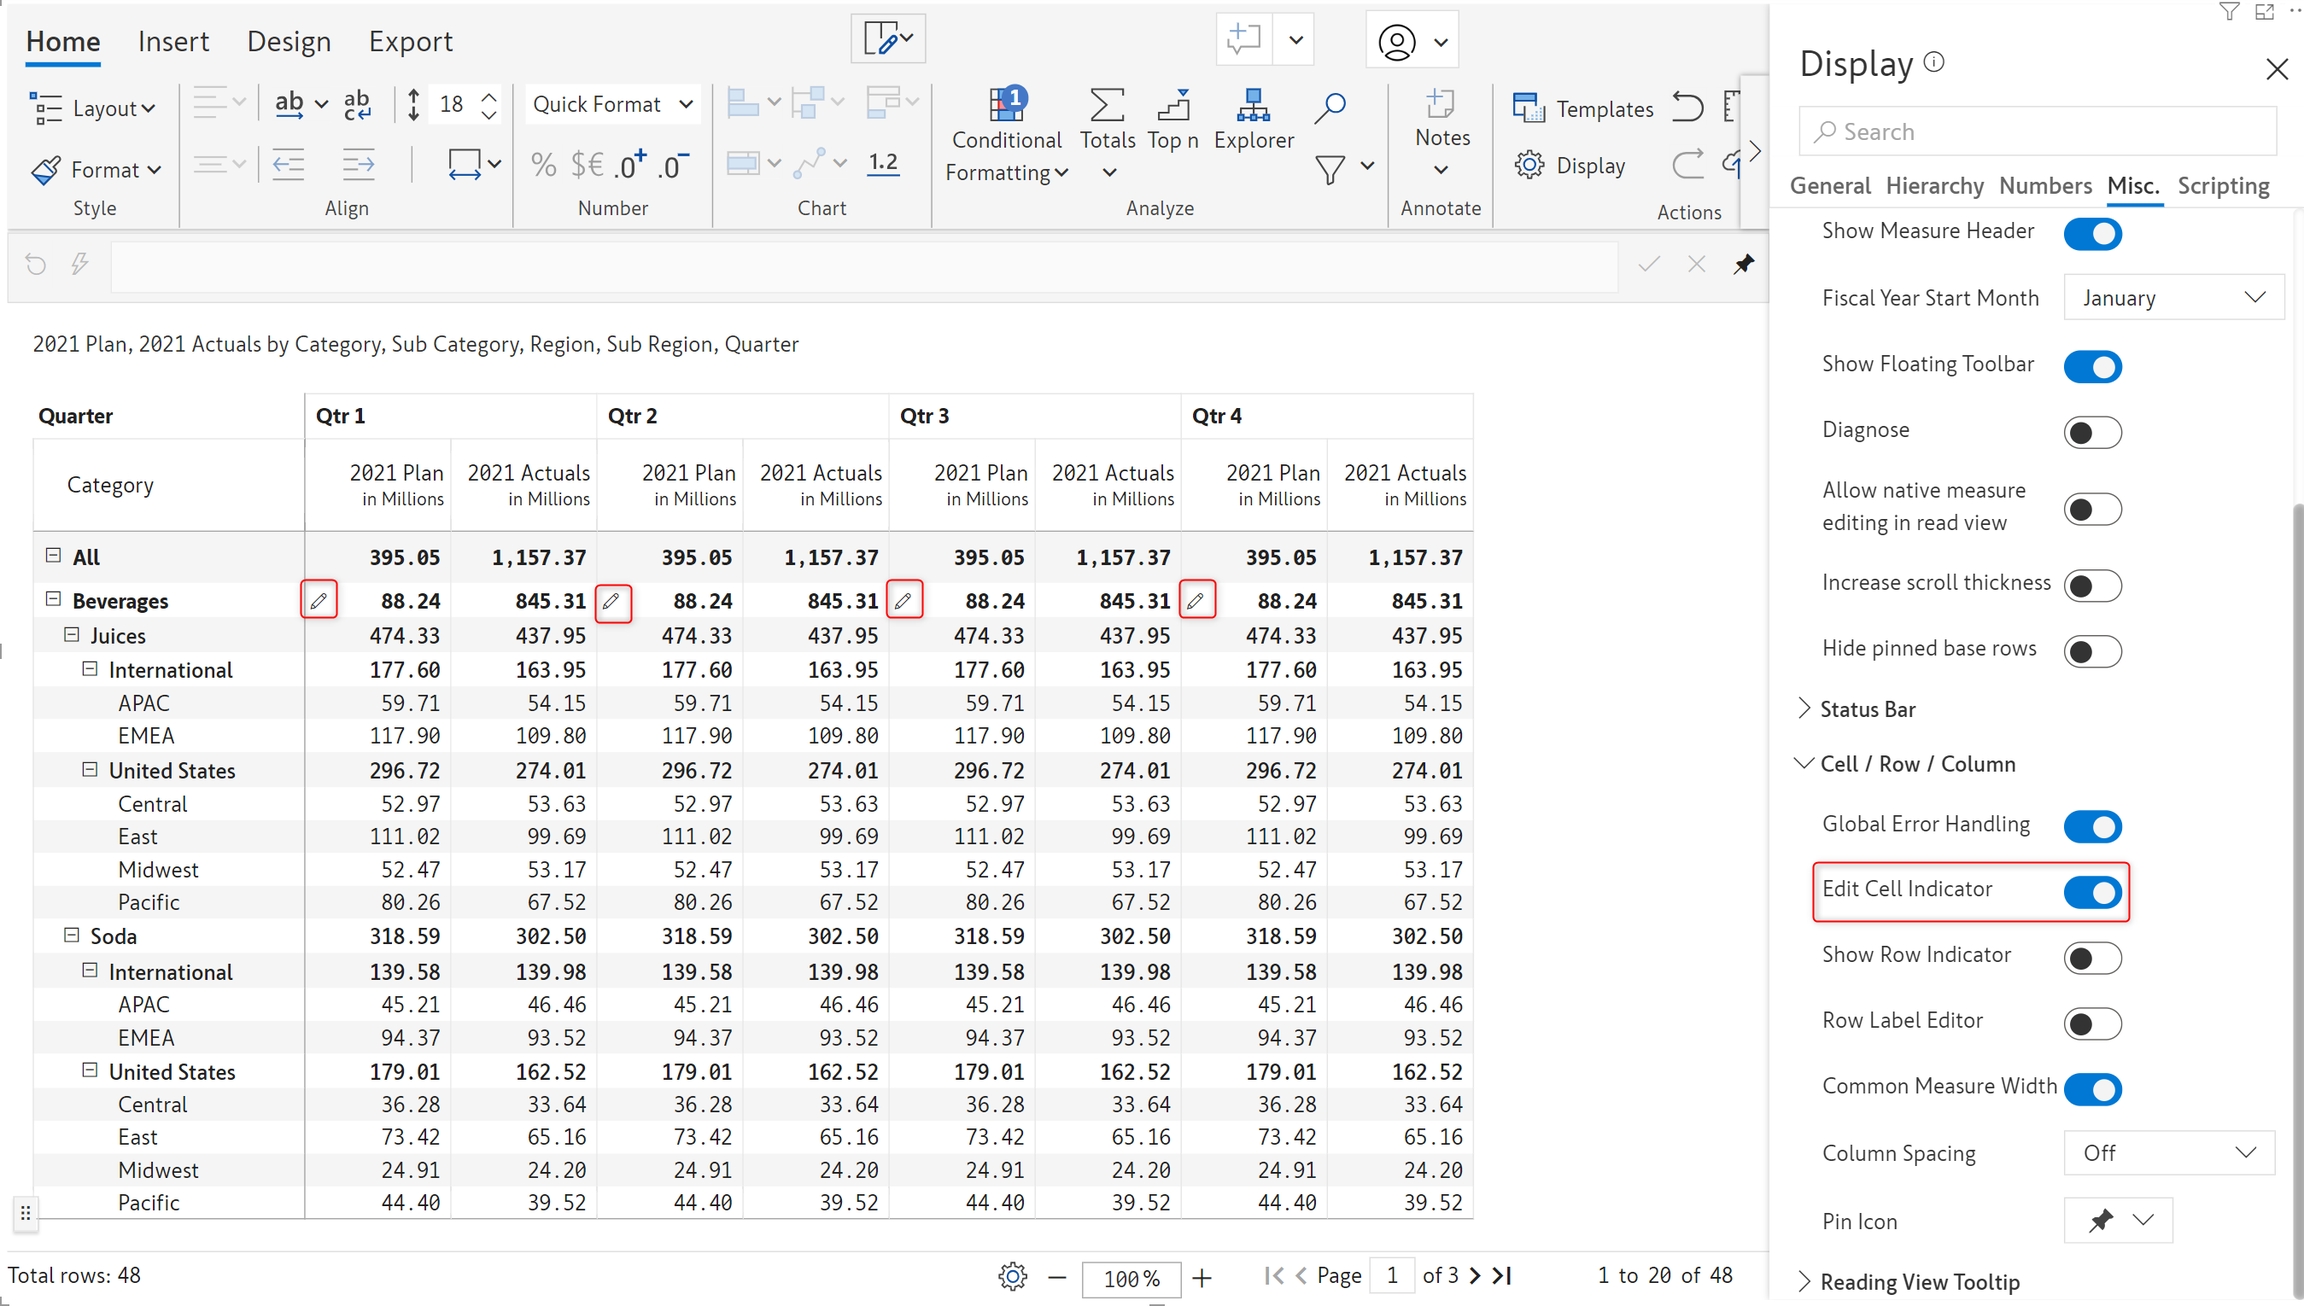Viewport: 2304px width, 1306px height.
Task: Click the Display panel search field
Action: click(x=2038, y=132)
